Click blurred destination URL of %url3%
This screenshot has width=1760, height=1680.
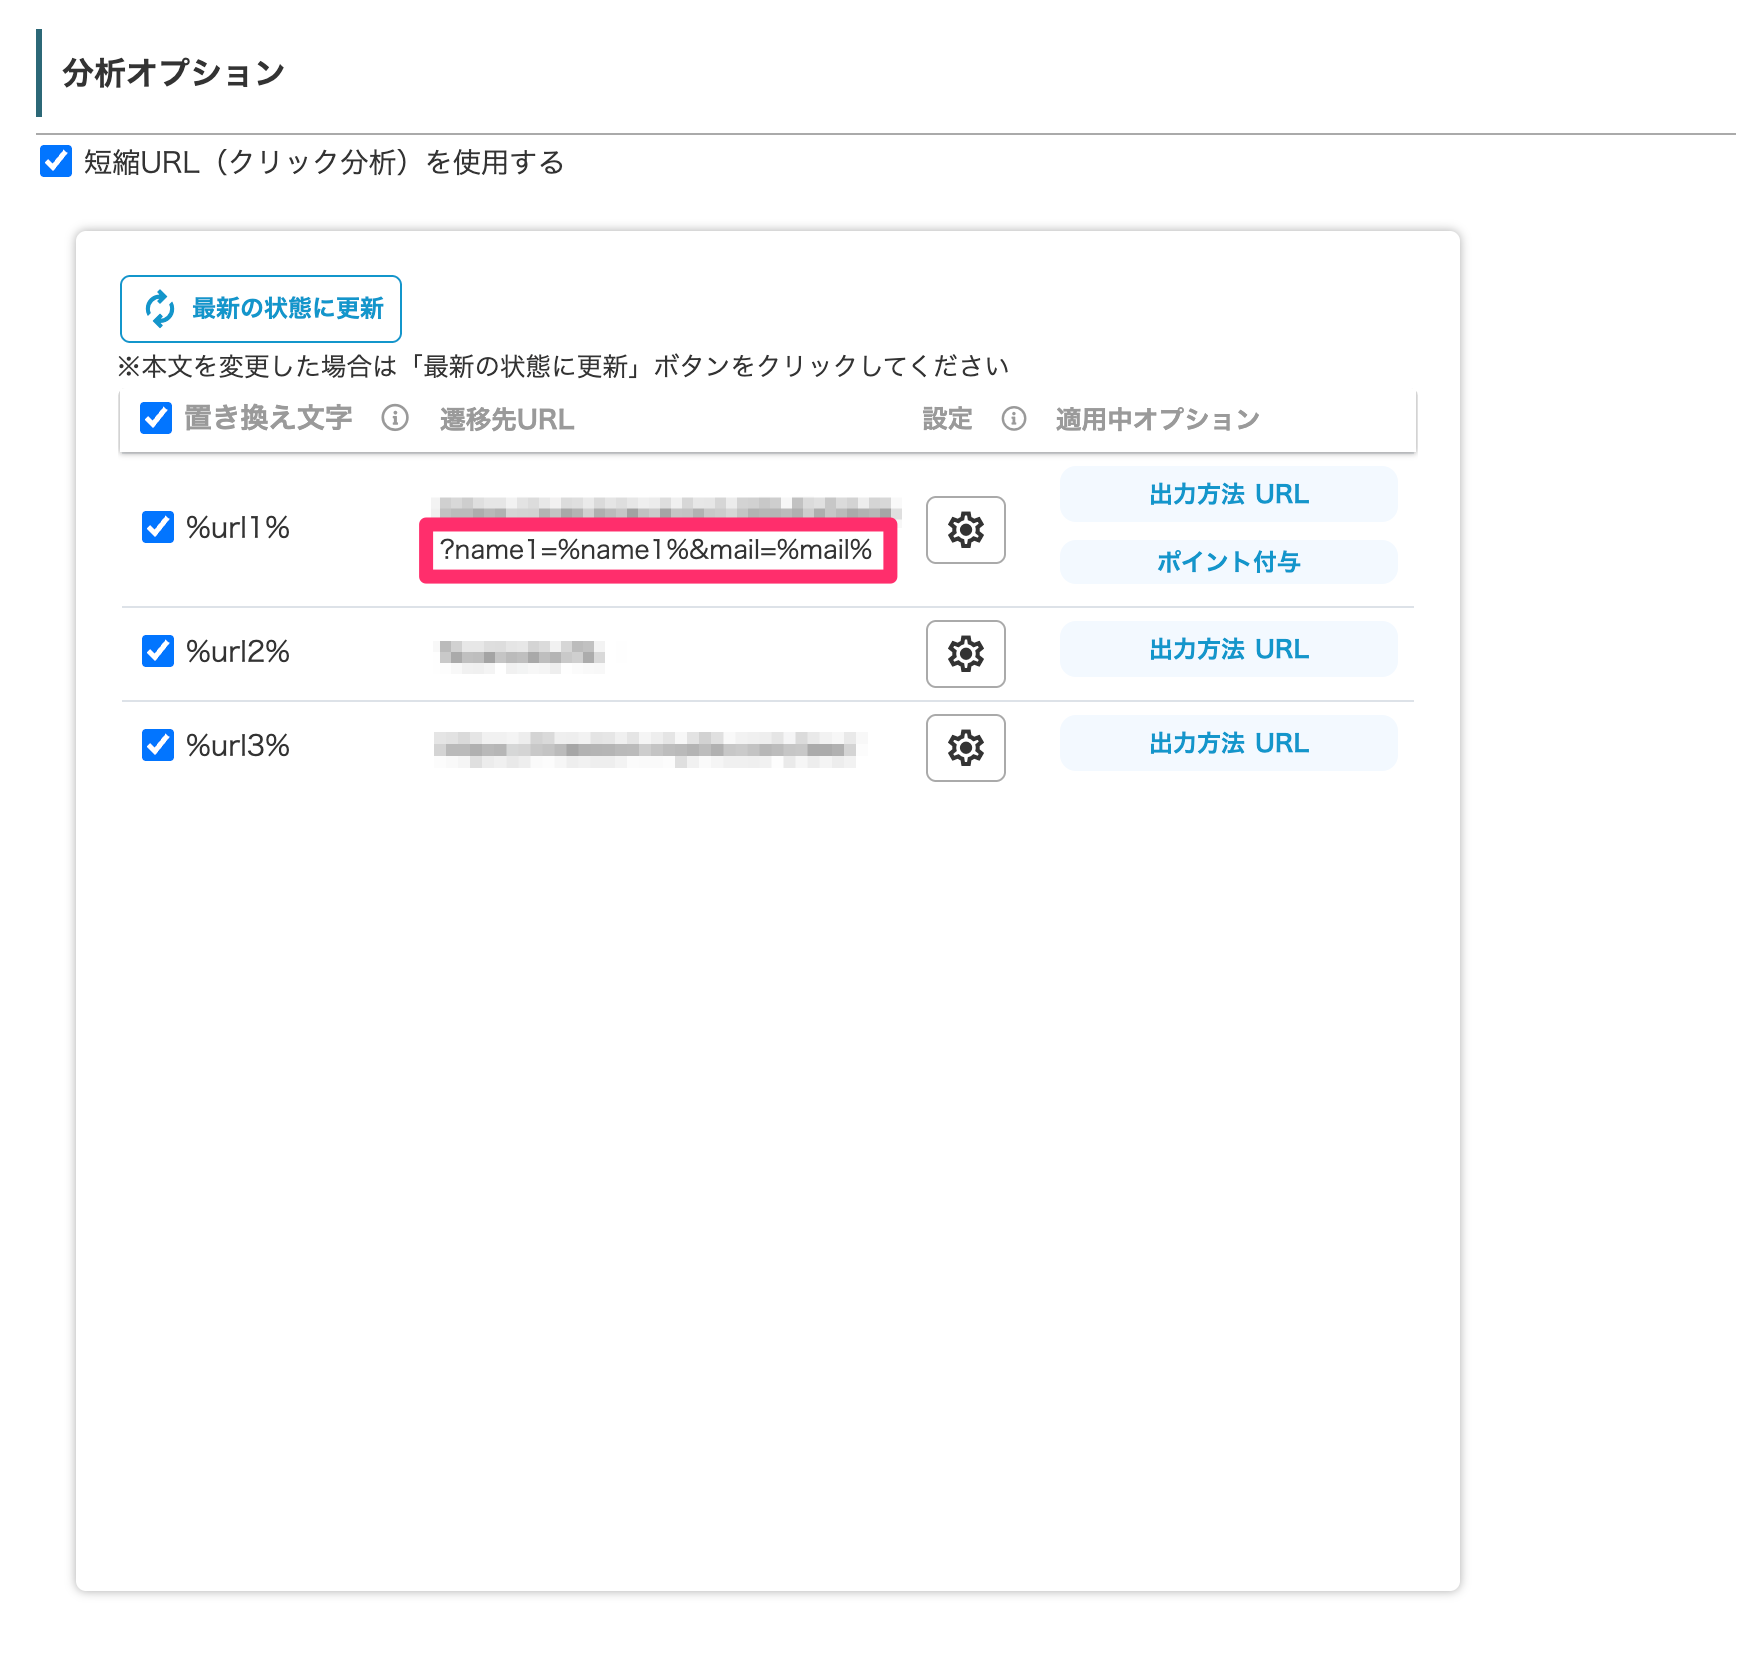646,748
